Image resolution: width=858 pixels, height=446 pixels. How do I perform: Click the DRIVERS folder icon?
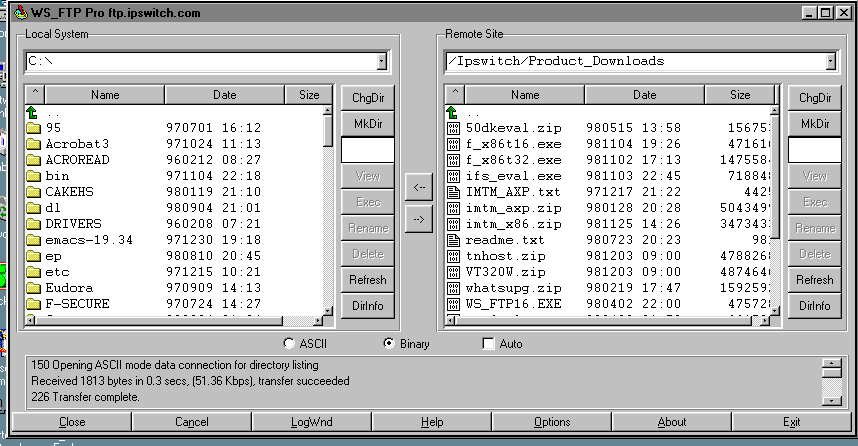pyautogui.click(x=33, y=224)
